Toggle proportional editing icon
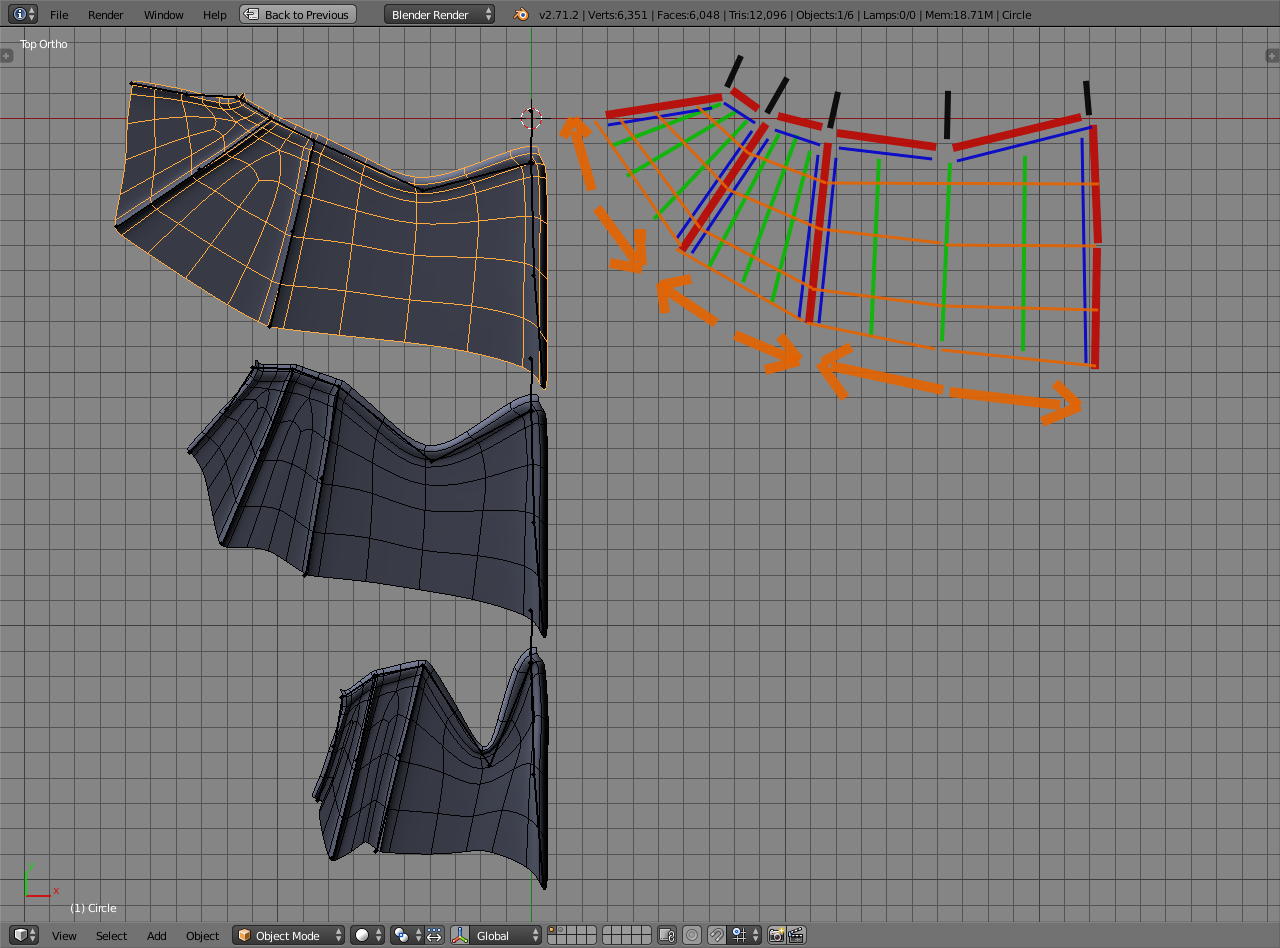The width and height of the screenshot is (1280, 948). (x=692, y=935)
